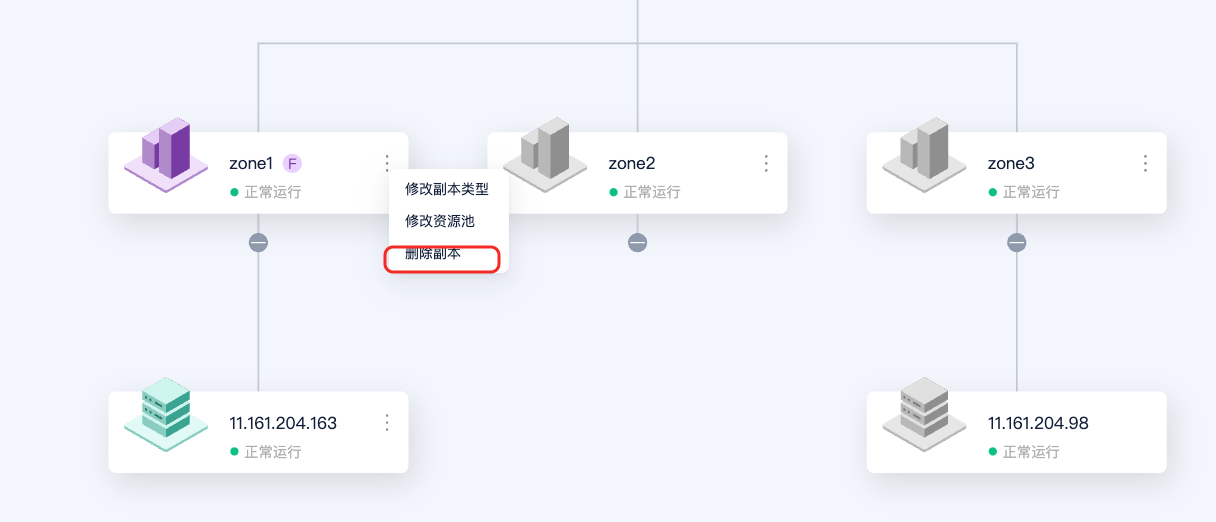Click the 11.161.204.98 server address label
This screenshot has height=522, width=1216.
click(1038, 423)
